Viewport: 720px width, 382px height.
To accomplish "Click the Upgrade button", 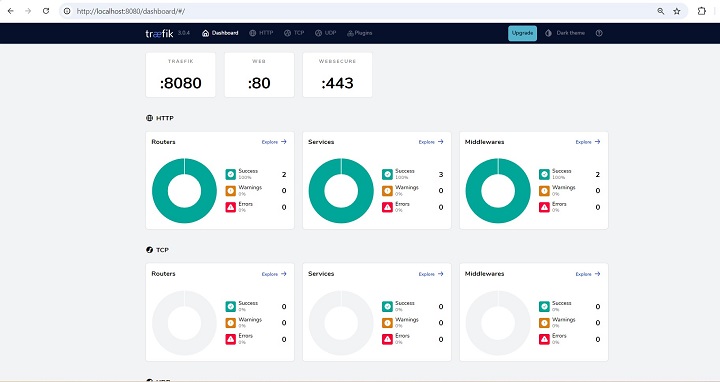I will pyautogui.click(x=522, y=33).
